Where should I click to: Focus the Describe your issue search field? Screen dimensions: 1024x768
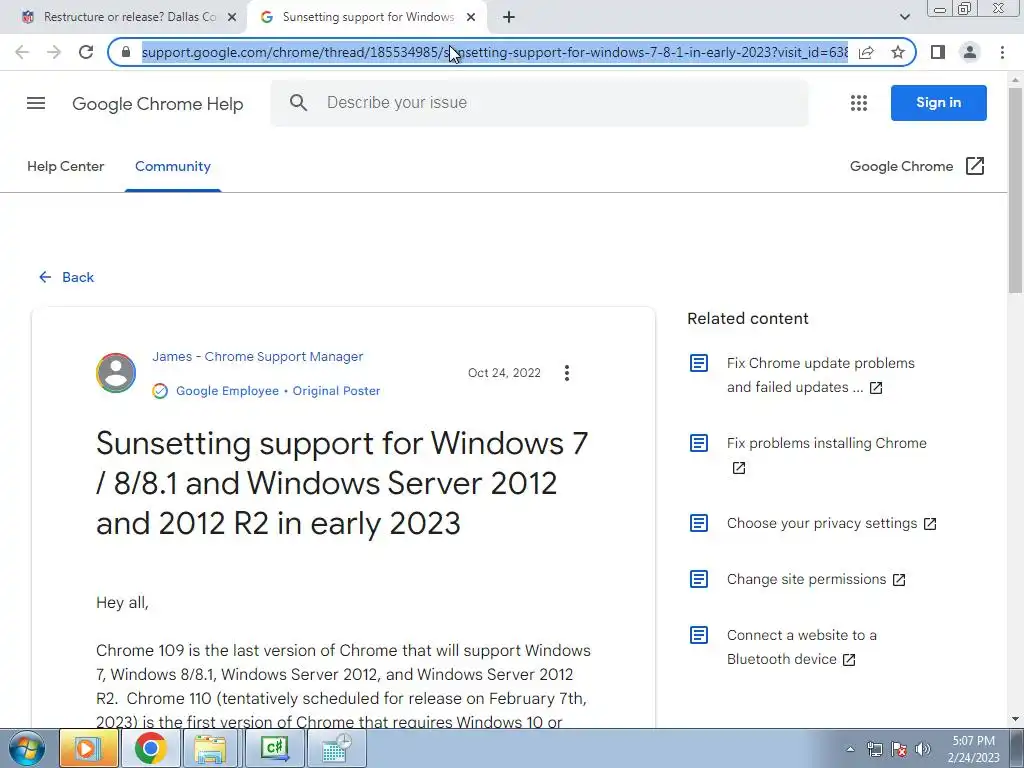[x=539, y=103]
